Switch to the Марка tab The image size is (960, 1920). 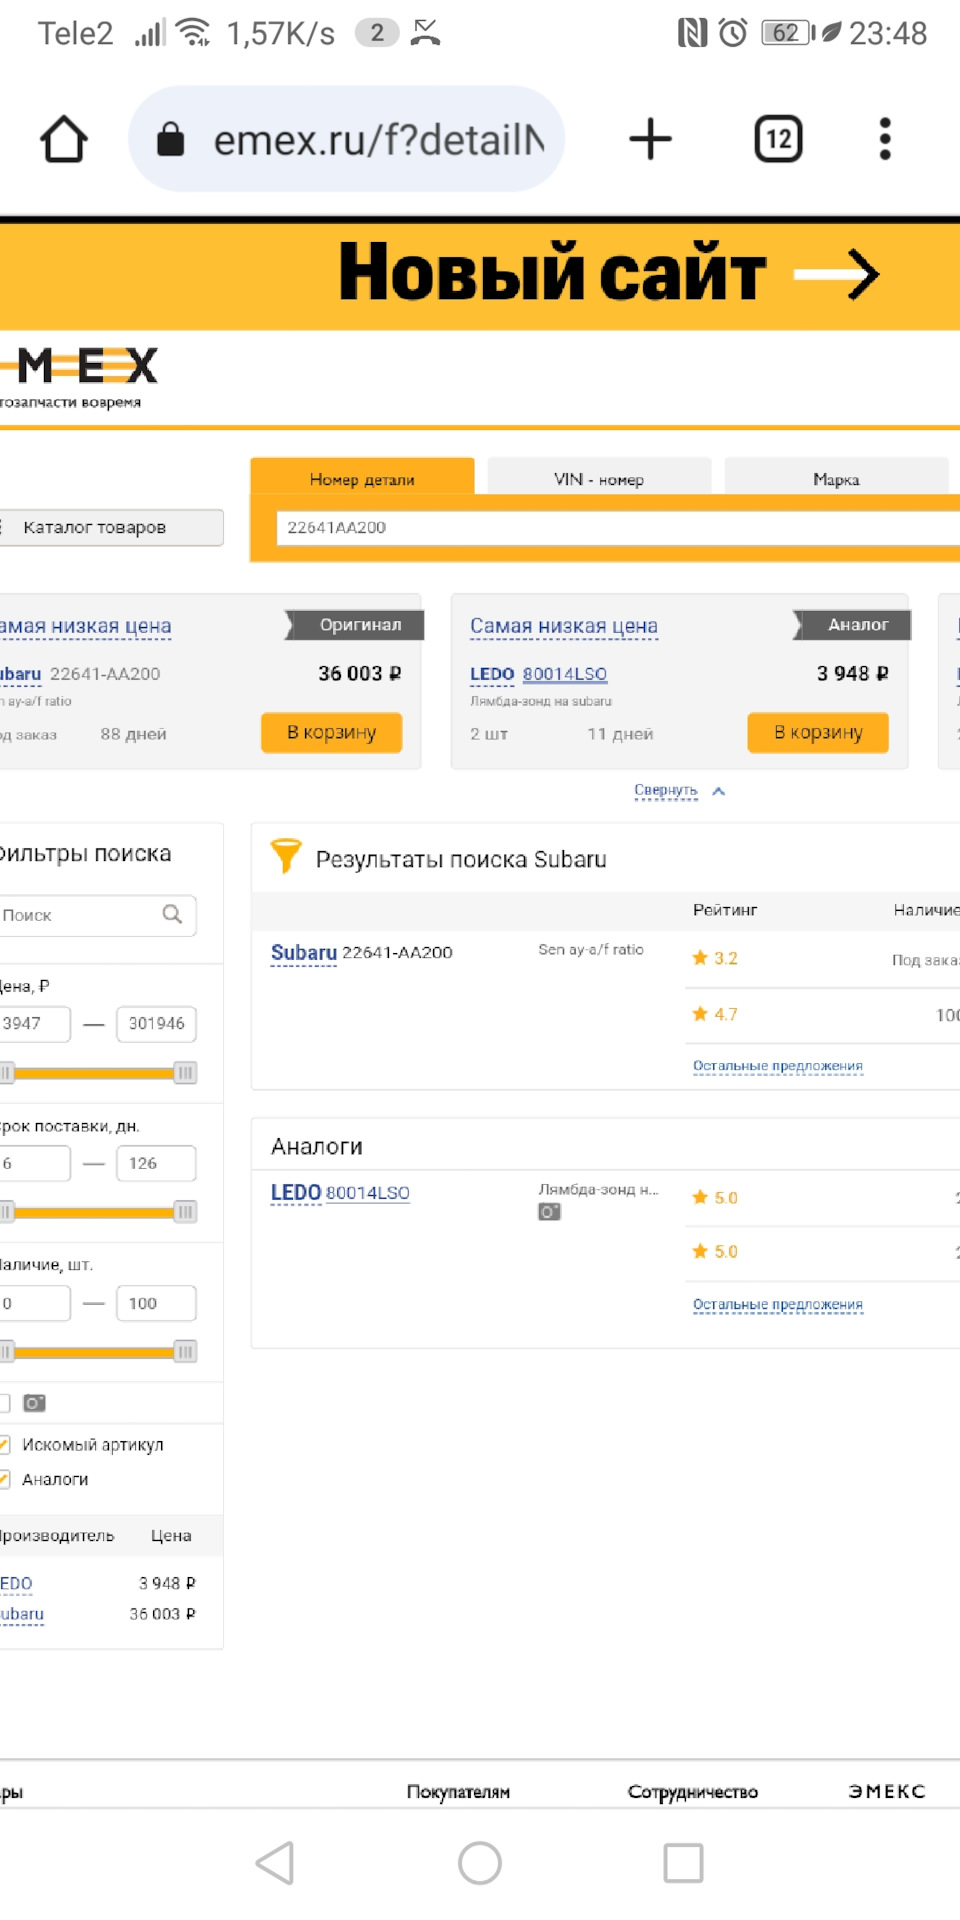pos(836,479)
